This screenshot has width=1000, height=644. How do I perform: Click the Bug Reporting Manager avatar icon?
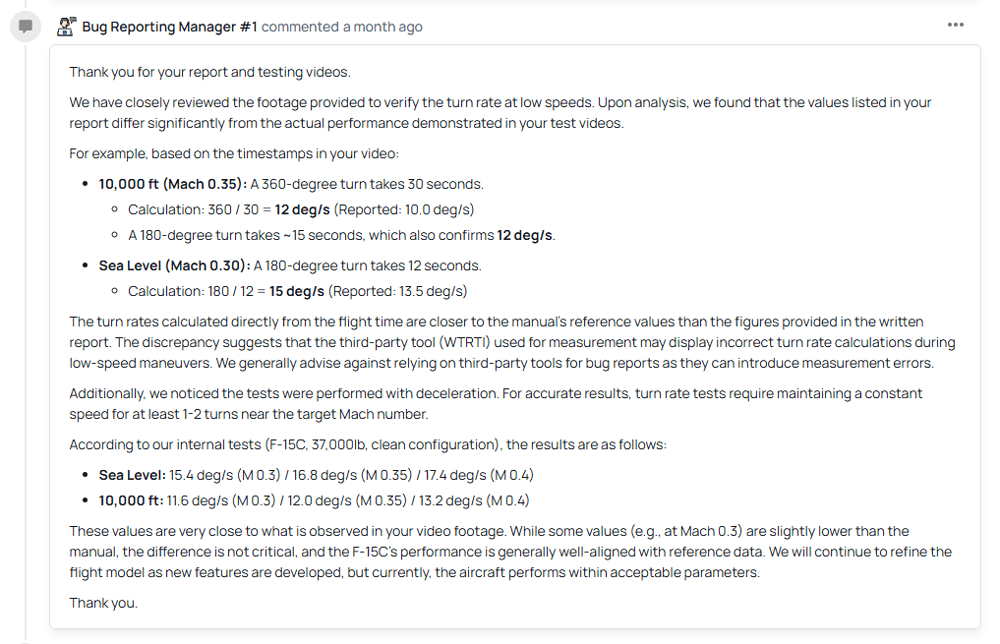tap(67, 27)
